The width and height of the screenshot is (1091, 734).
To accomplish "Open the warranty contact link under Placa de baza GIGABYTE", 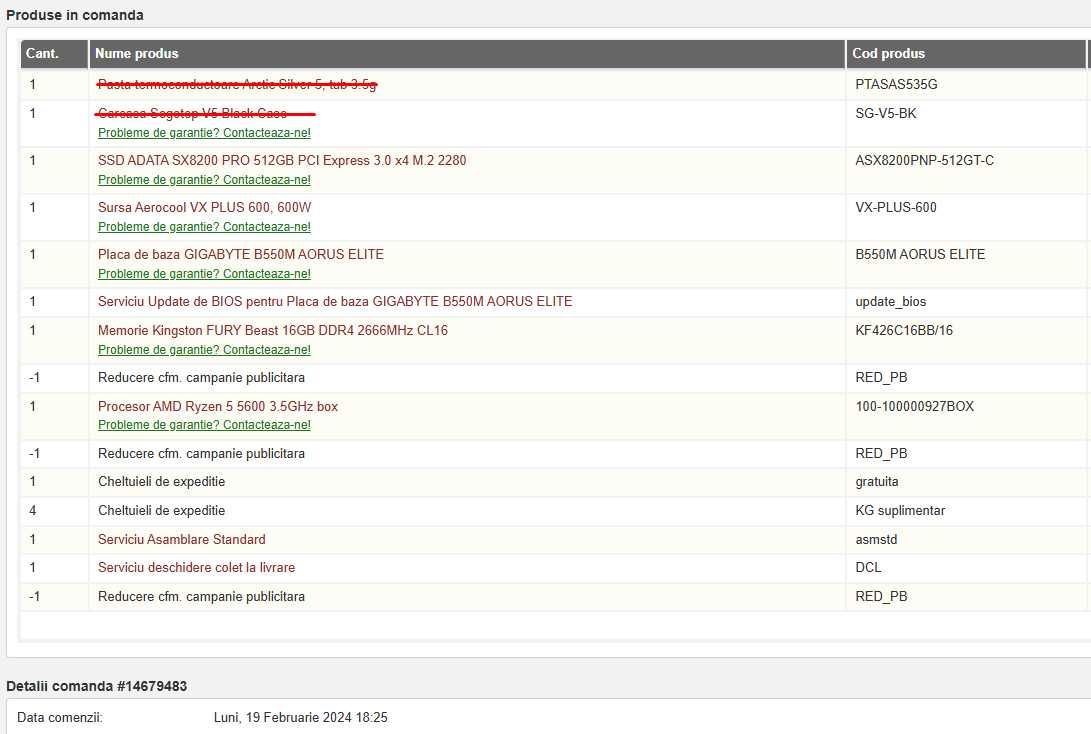I will (x=205, y=273).
